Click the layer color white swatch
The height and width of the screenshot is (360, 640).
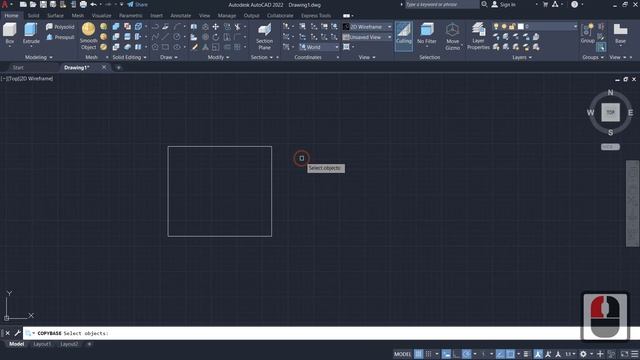[520, 27]
